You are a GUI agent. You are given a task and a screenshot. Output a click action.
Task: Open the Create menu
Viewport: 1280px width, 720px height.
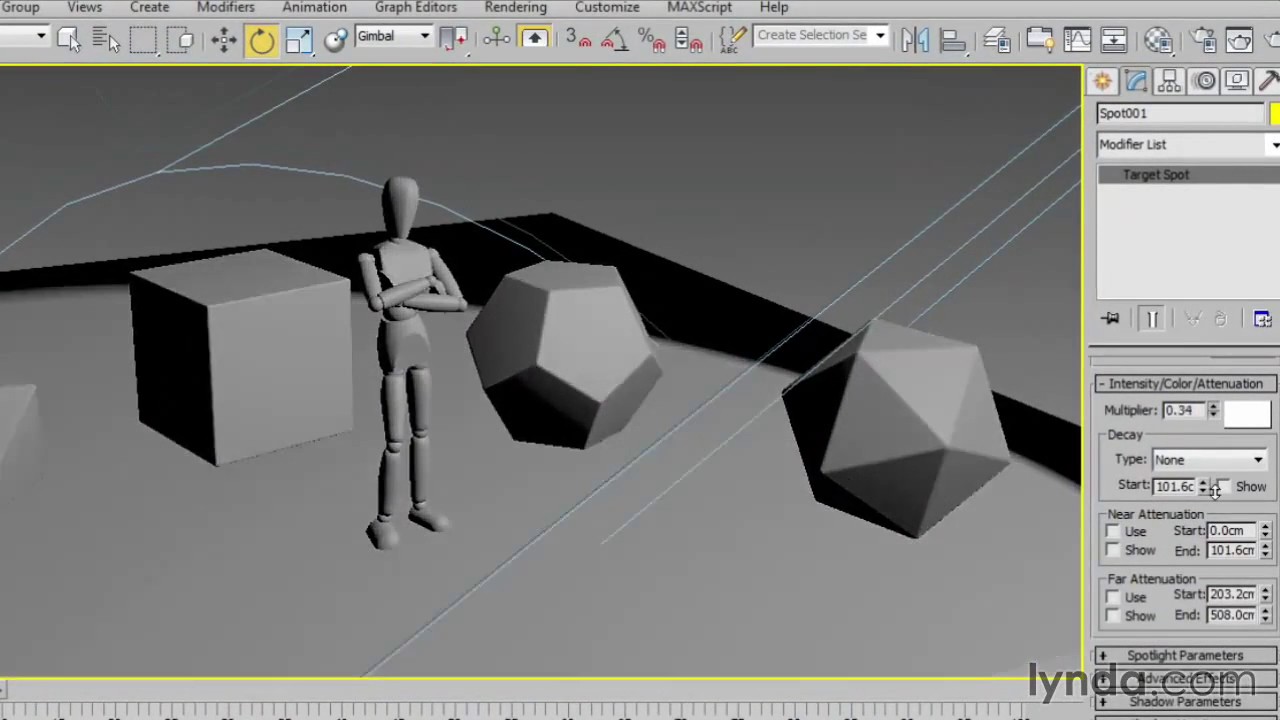coord(149,7)
